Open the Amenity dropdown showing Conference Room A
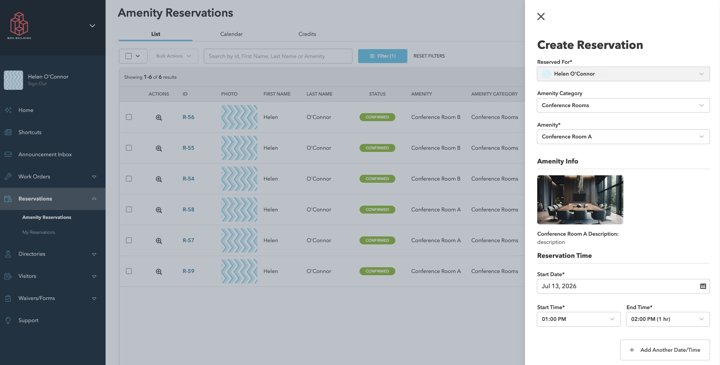720x365 pixels. [x=623, y=136]
